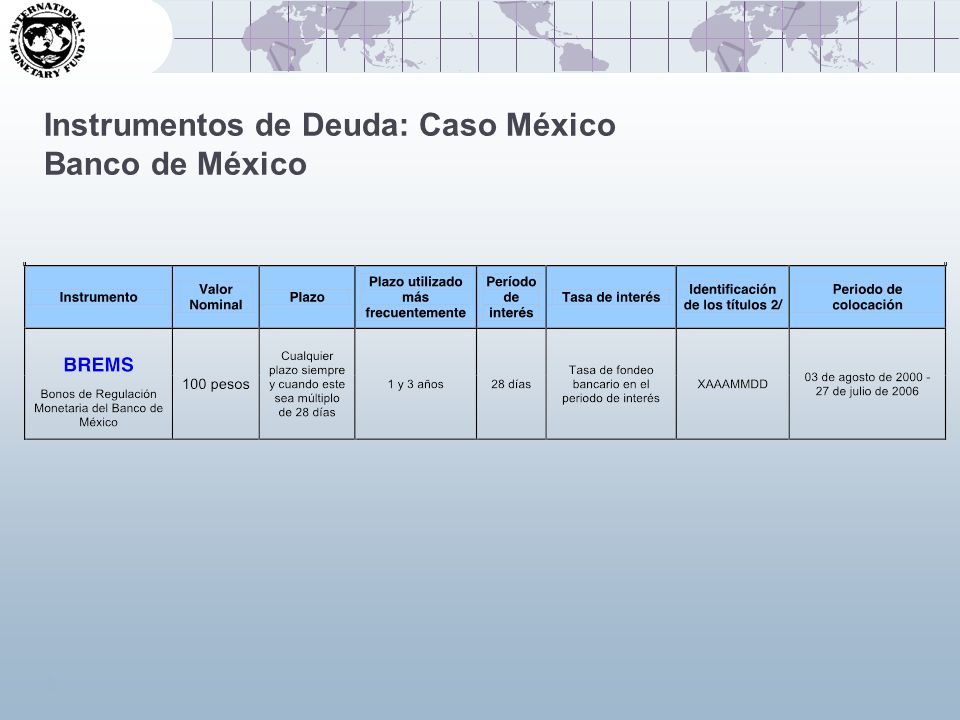Click the 'Tasa de fondeo bancario' cell
Viewport: 960px width, 720px height.
pyautogui.click(x=611, y=384)
